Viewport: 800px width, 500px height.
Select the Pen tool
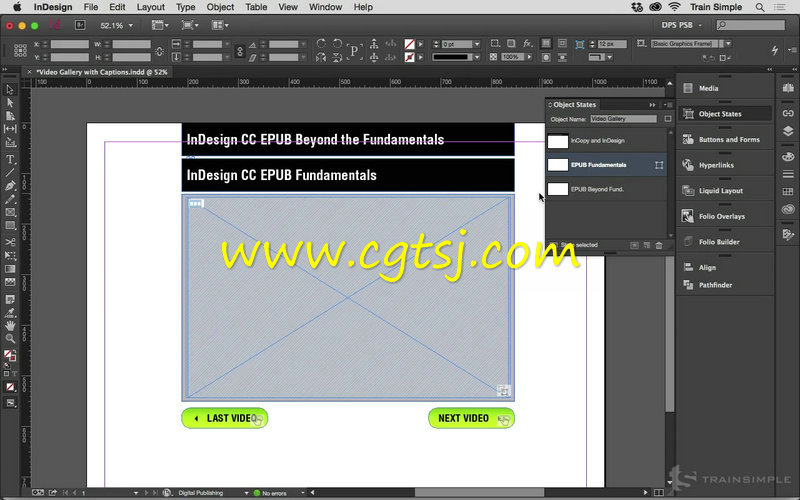(10, 186)
